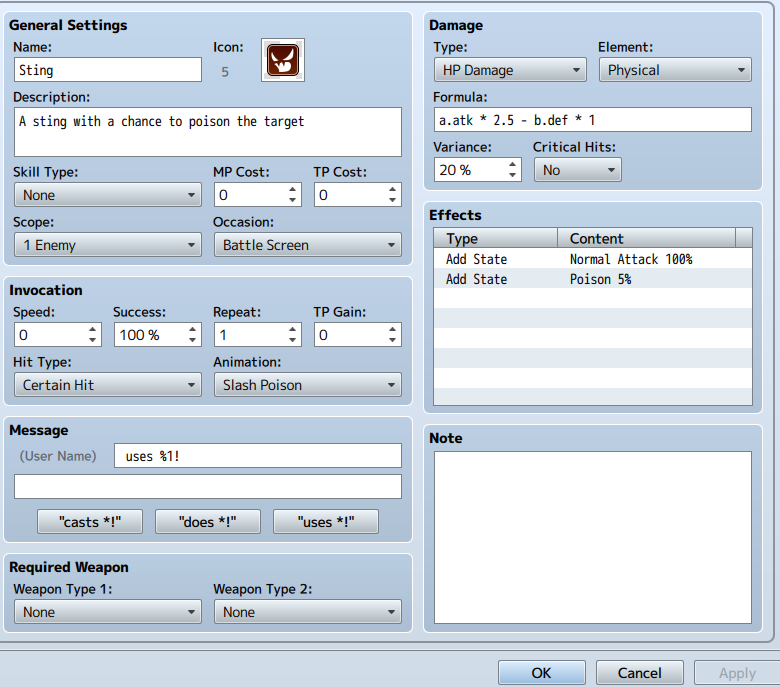Click the skill icon image

[x=283, y=61]
